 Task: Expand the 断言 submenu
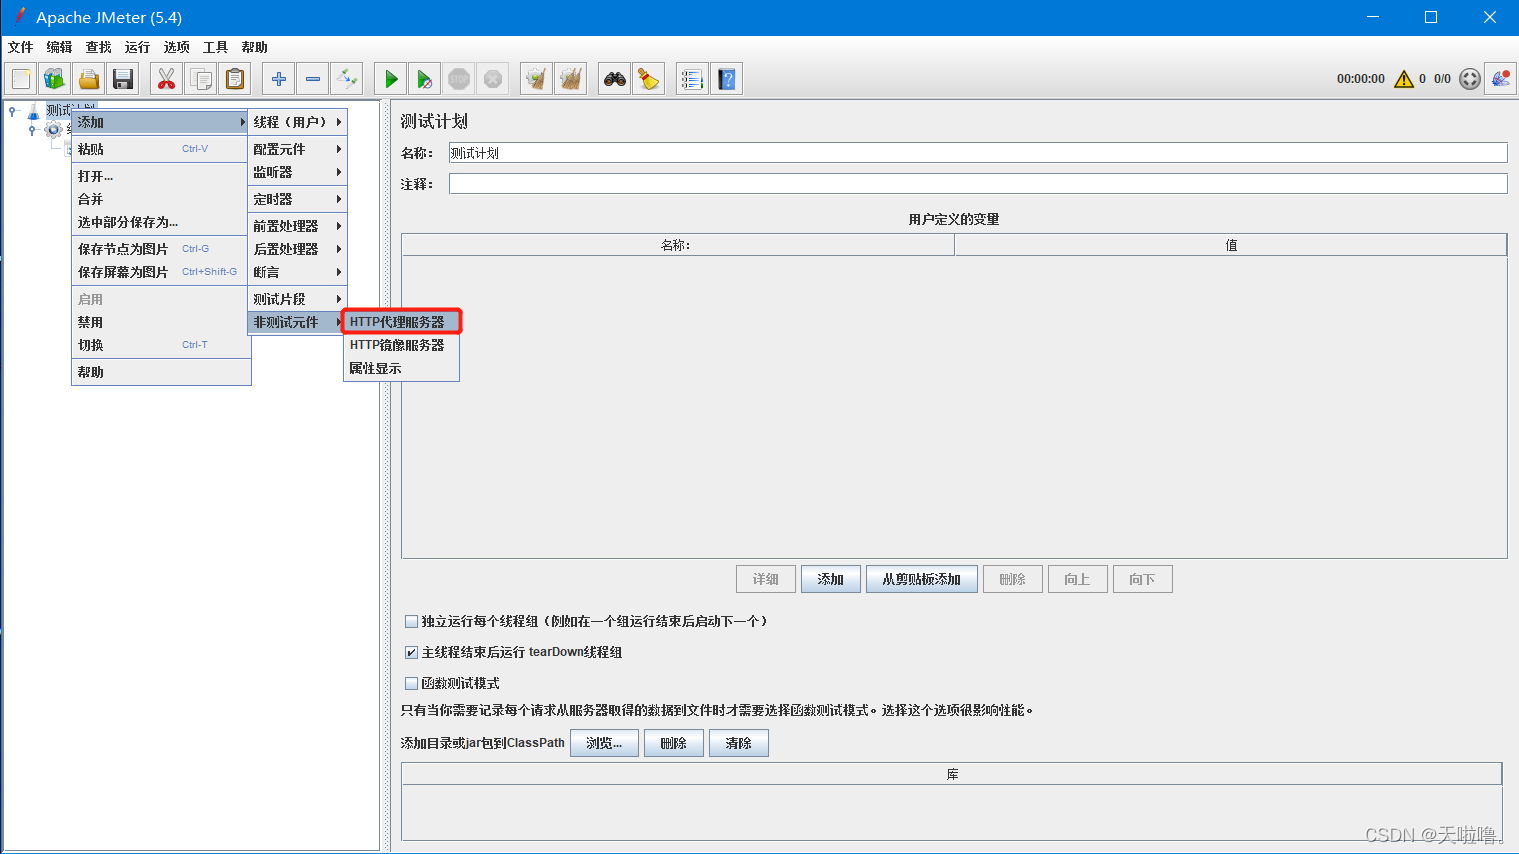(x=297, y=272)
